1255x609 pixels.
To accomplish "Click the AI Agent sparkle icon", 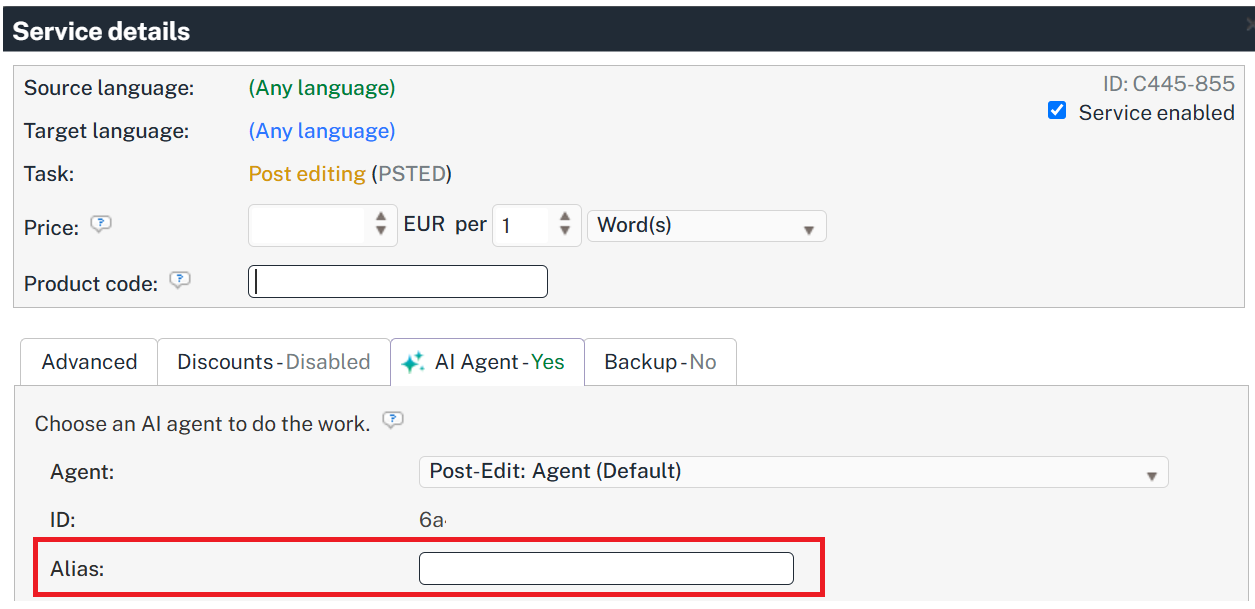I will click(413, 363).
